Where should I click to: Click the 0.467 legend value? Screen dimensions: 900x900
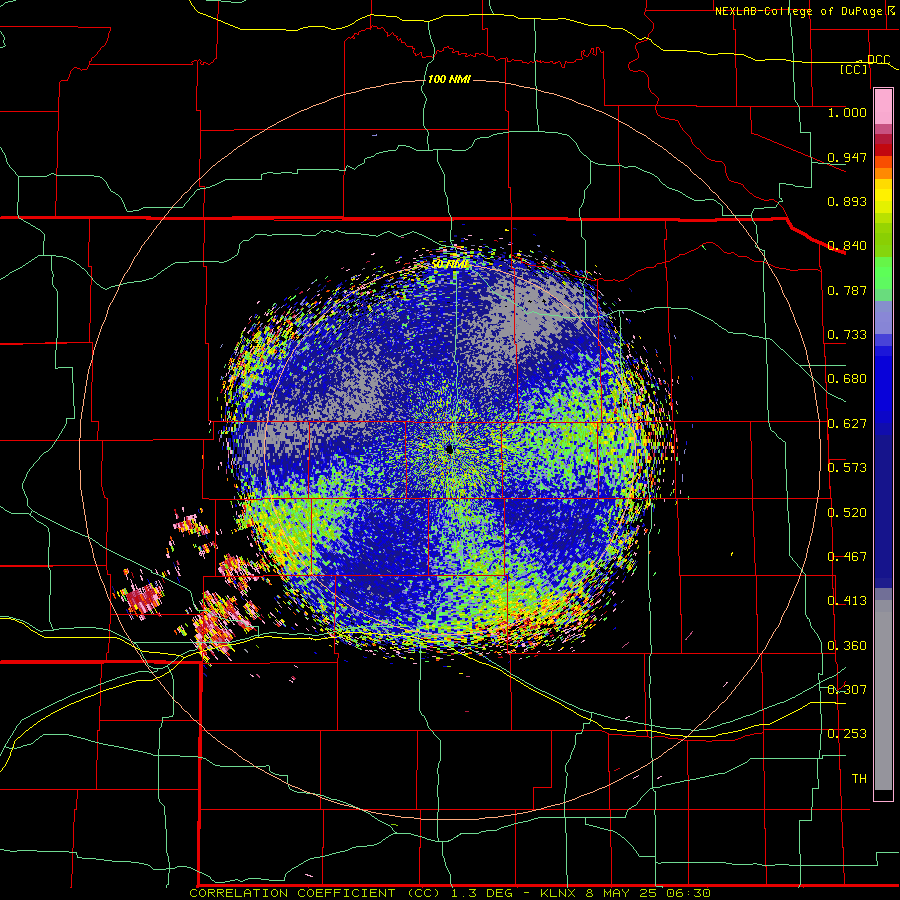coord(847,557)
